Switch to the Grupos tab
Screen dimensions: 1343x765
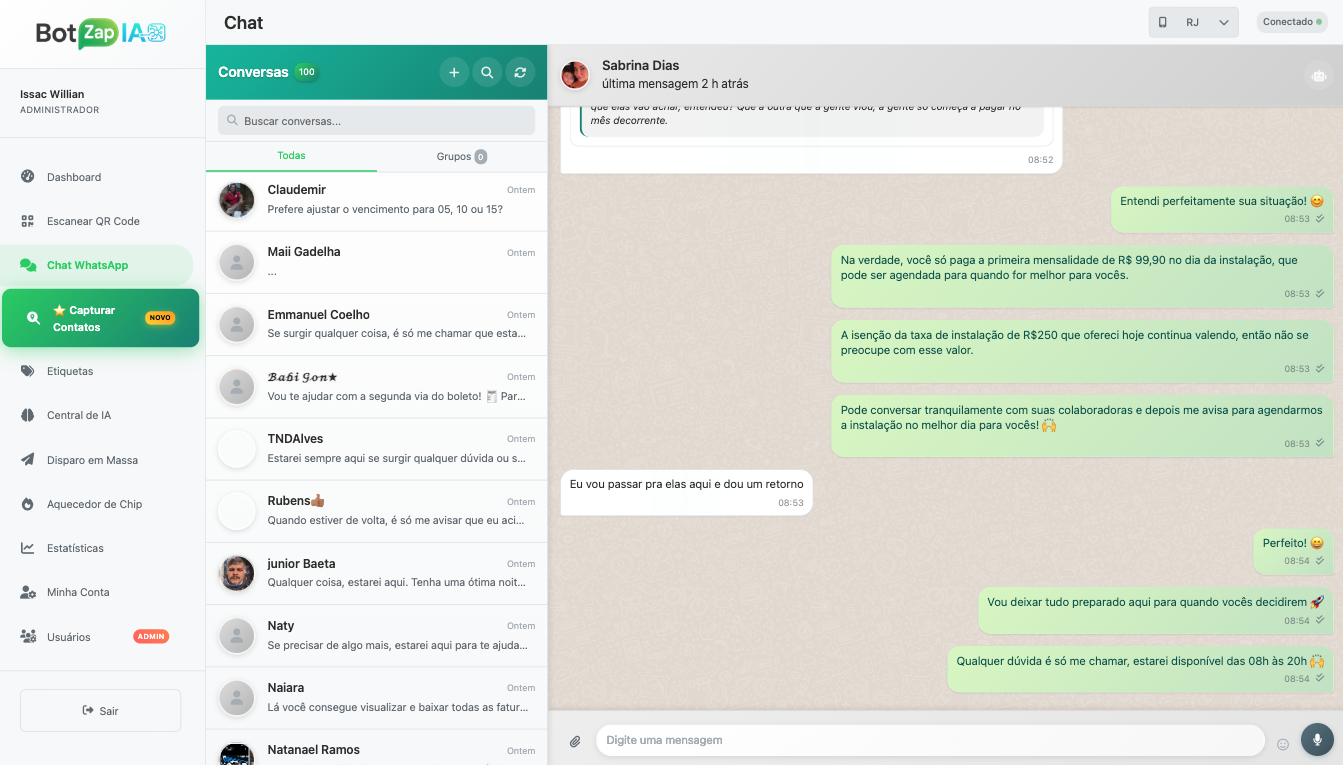(x=461, y=156)
